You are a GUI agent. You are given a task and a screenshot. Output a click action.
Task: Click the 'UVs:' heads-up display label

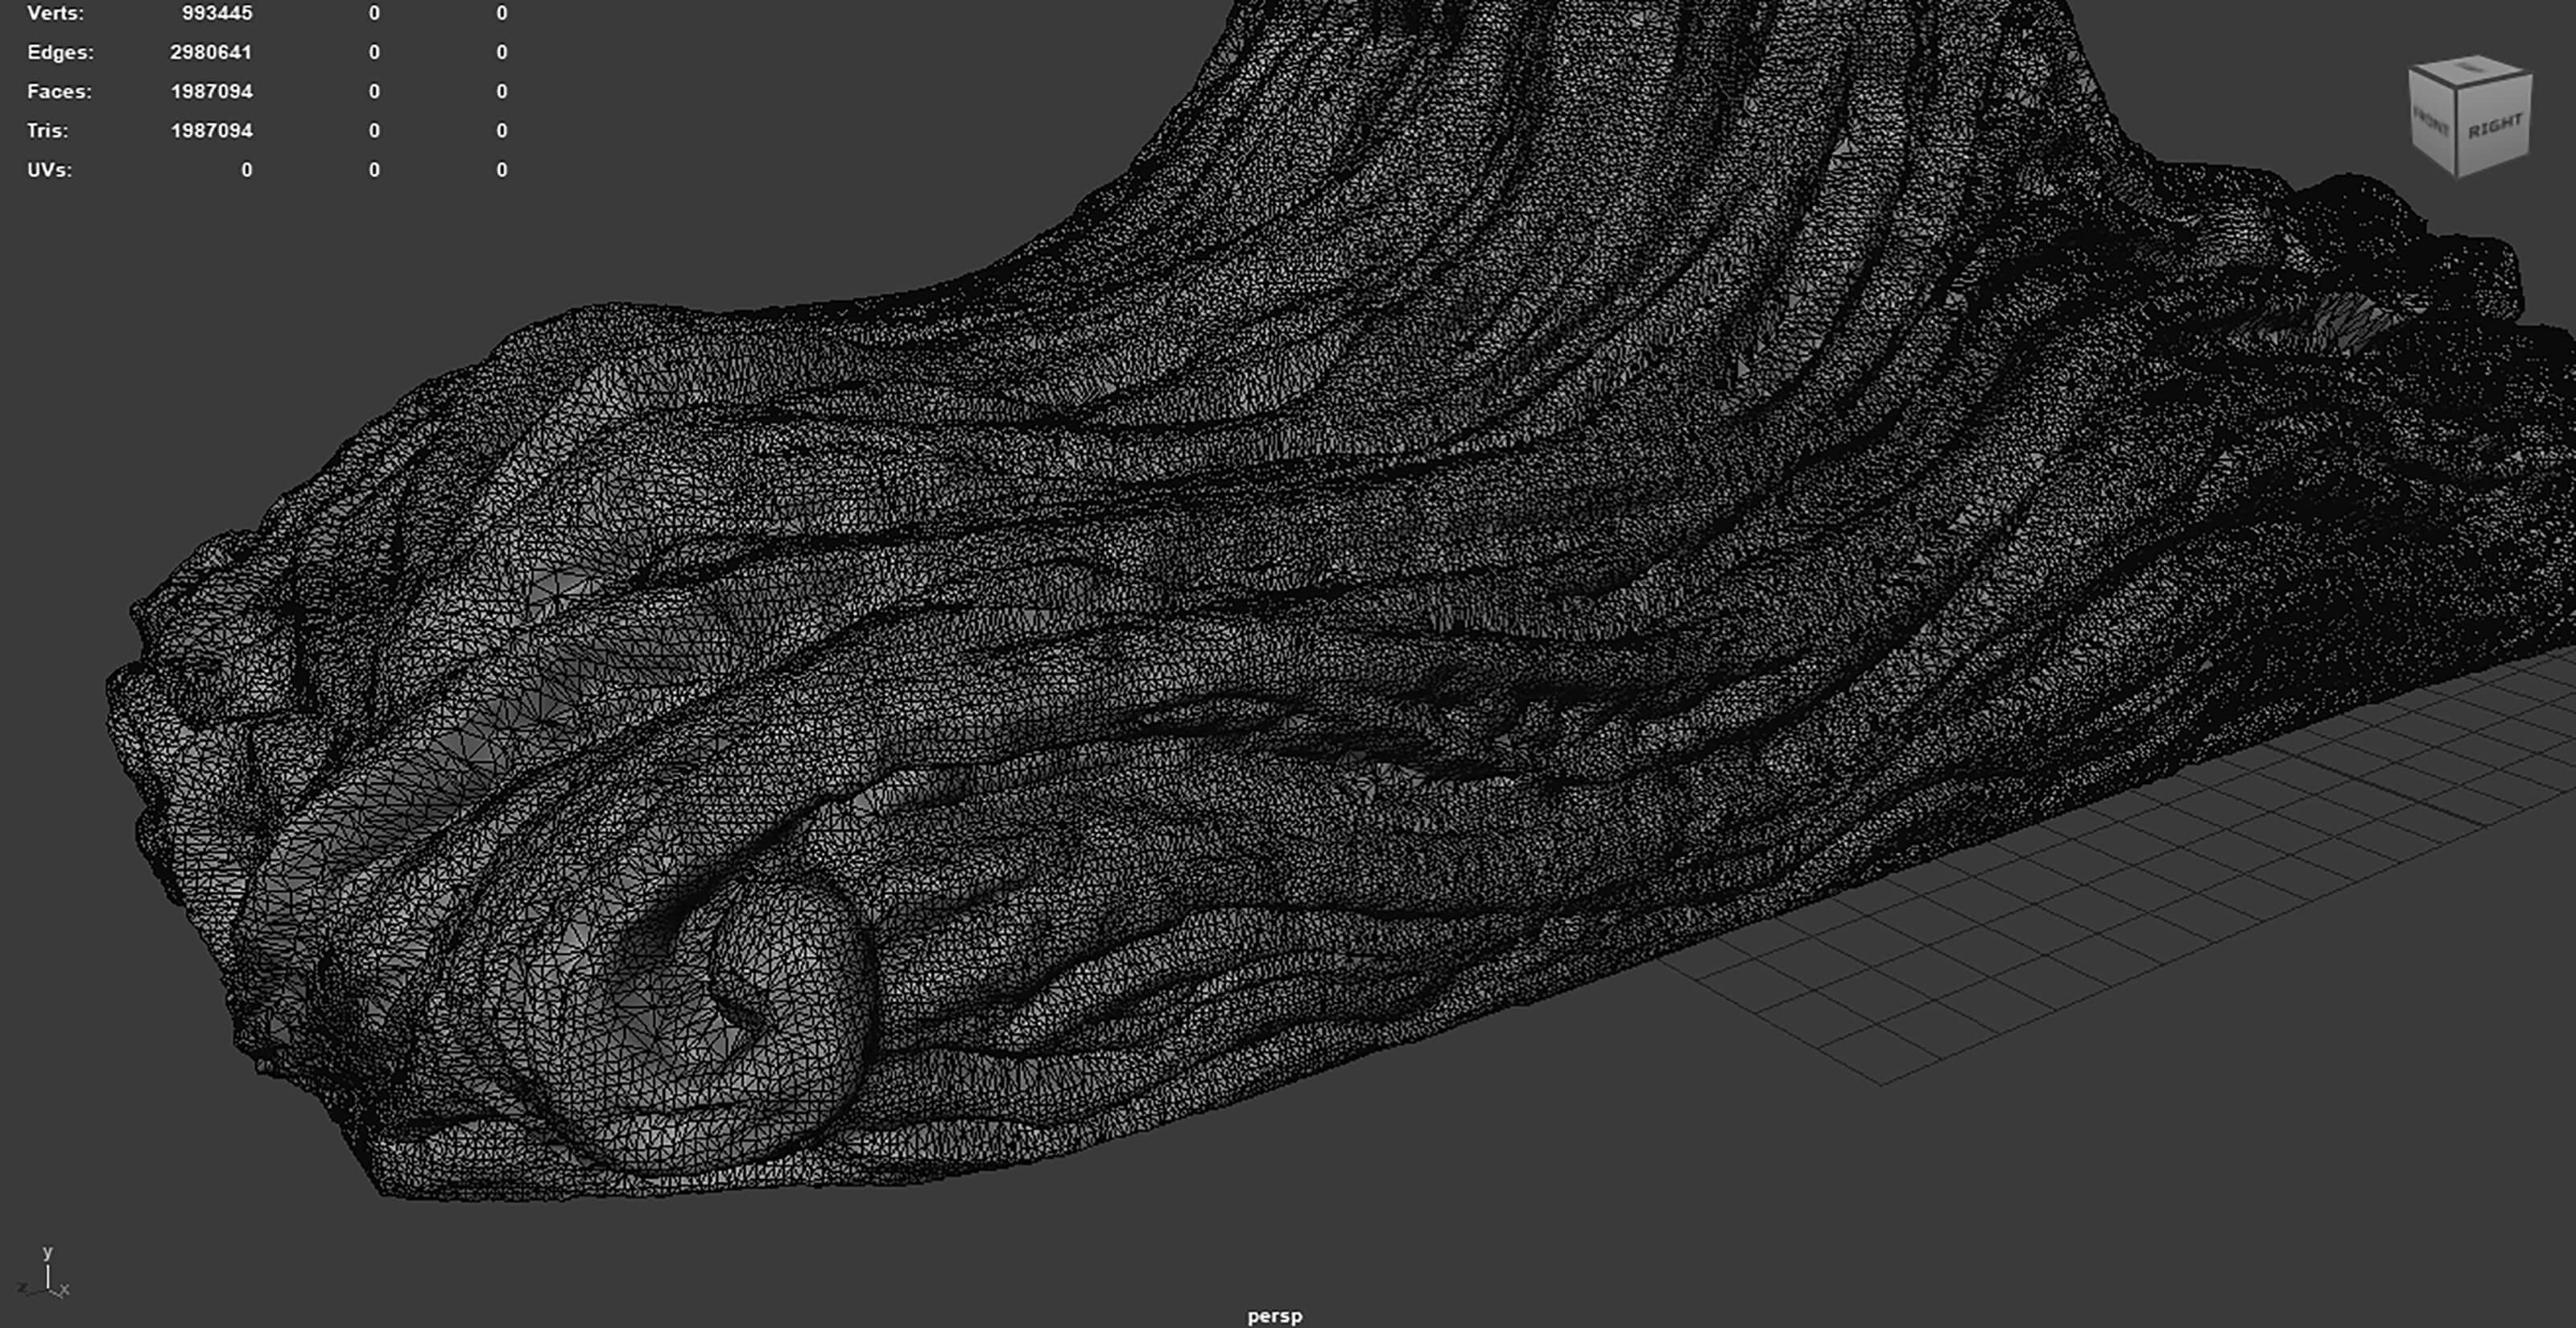click(50, 170)
